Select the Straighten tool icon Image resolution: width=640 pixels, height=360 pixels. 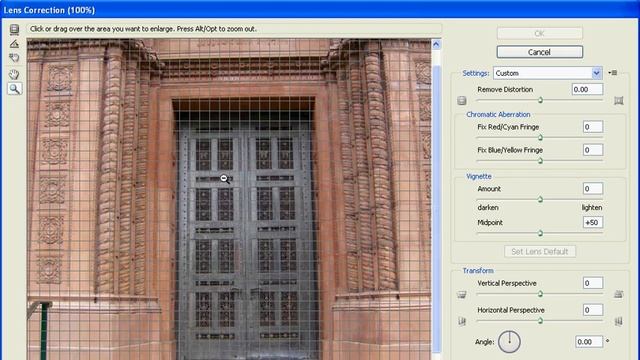pyautogui.click(x=14, y=44)
